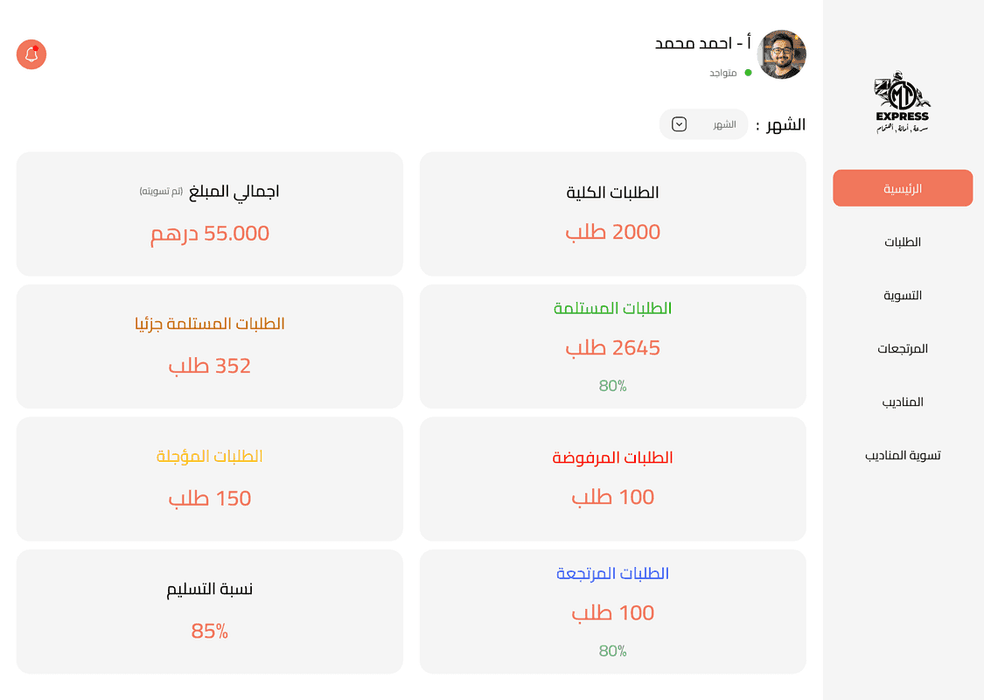Click the 85% delivery rate value

click(x=209, y=631)
